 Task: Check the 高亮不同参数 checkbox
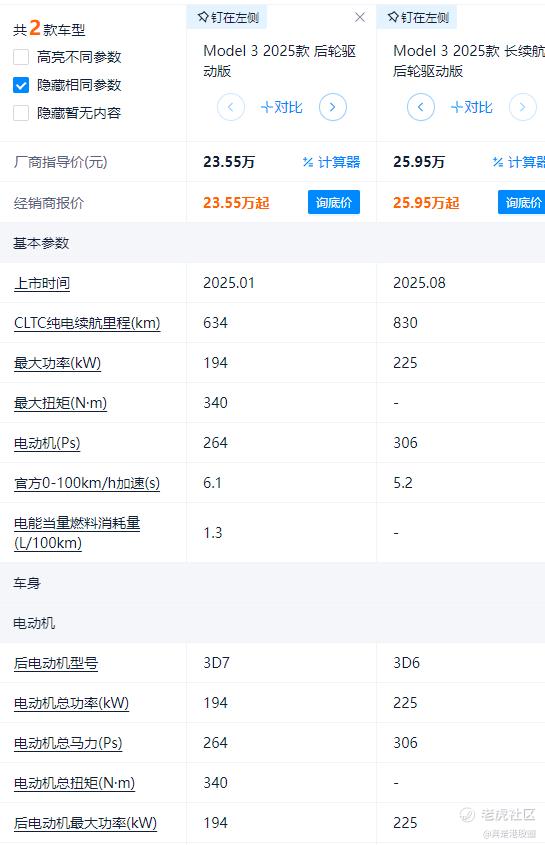pyautogui.click(x=21, y=57)
